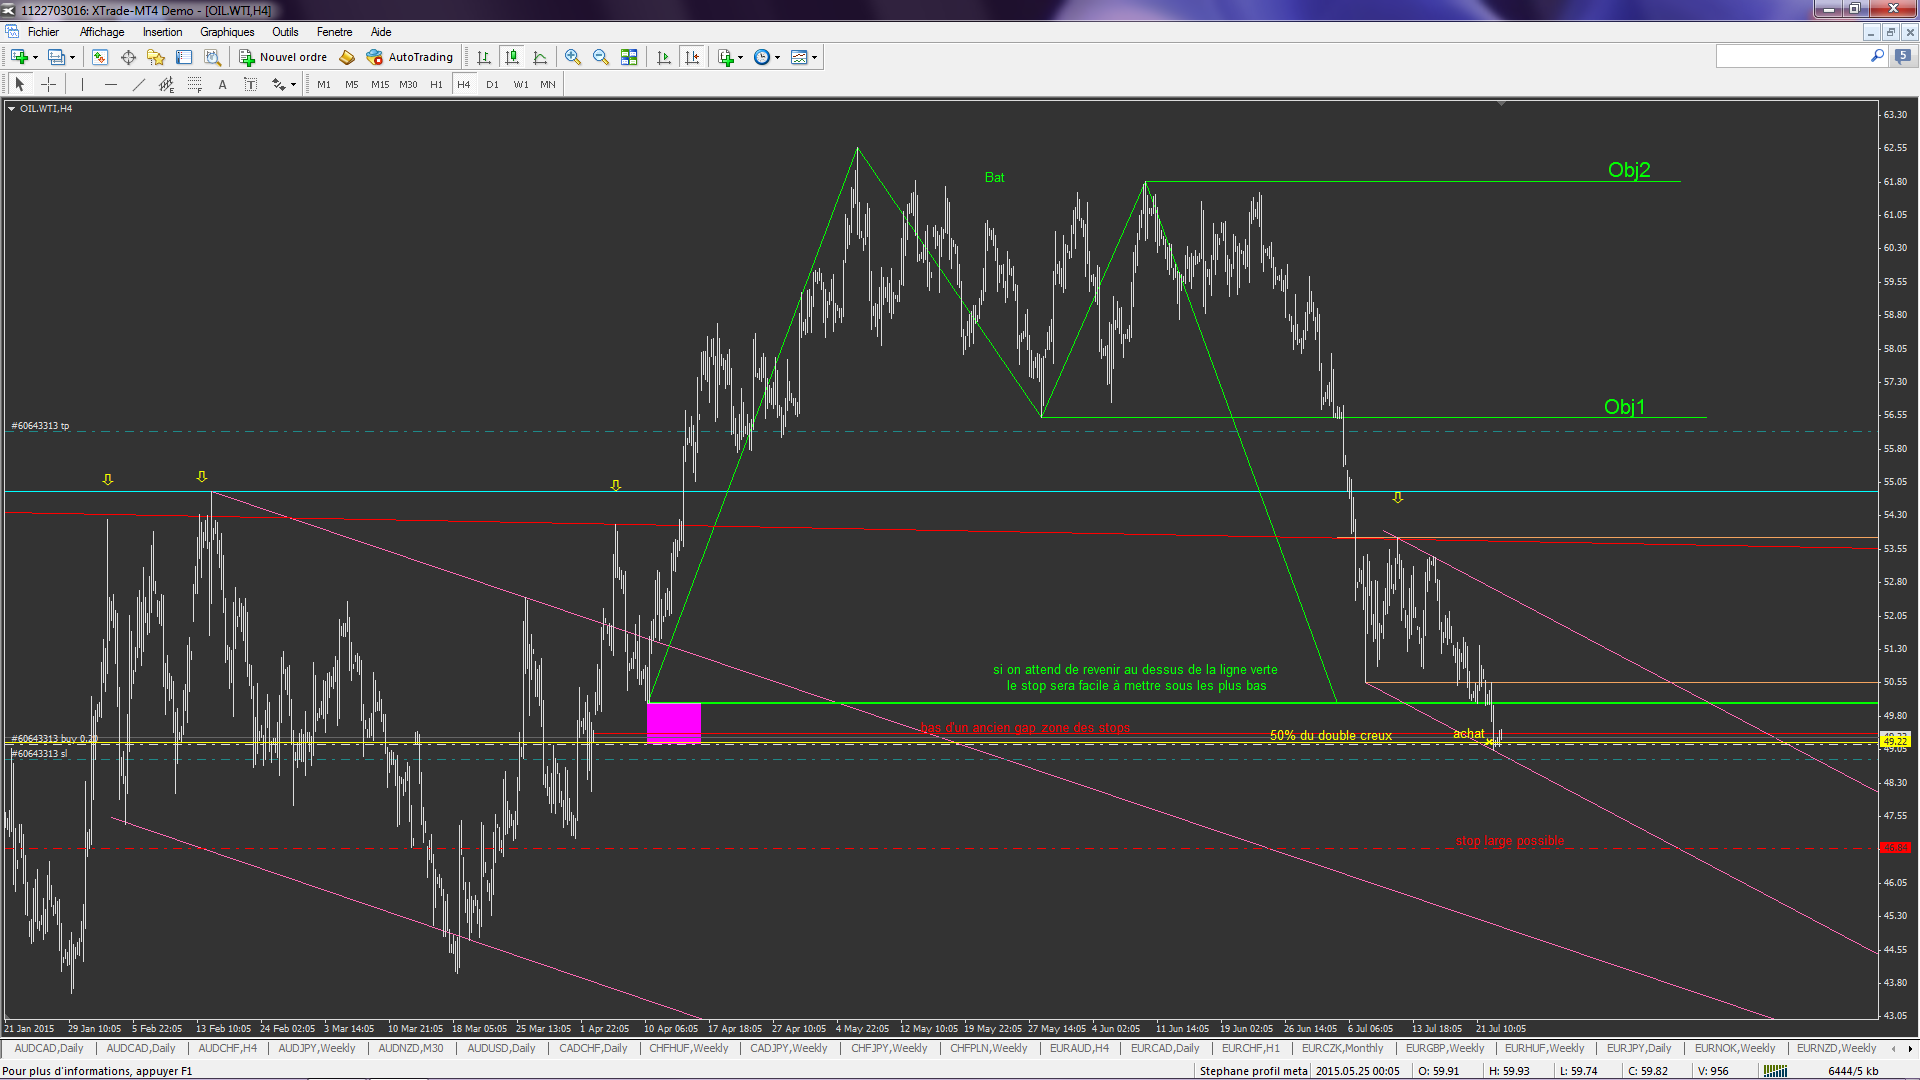This screenshot has height=1080, width=1920.
Task: Open the periodicity clock dropdown
Action: [766, 57]
